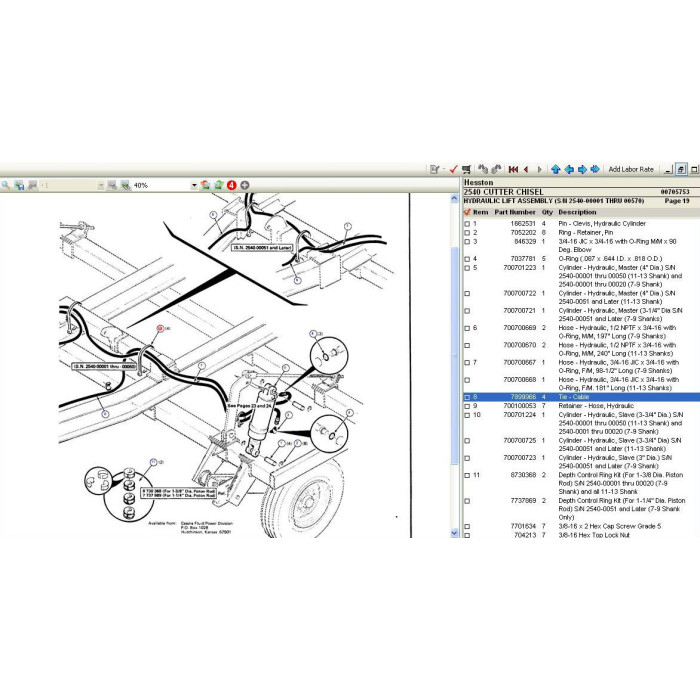Click part number 700700722
Viewport: 700px width, 700px height.
520,294
